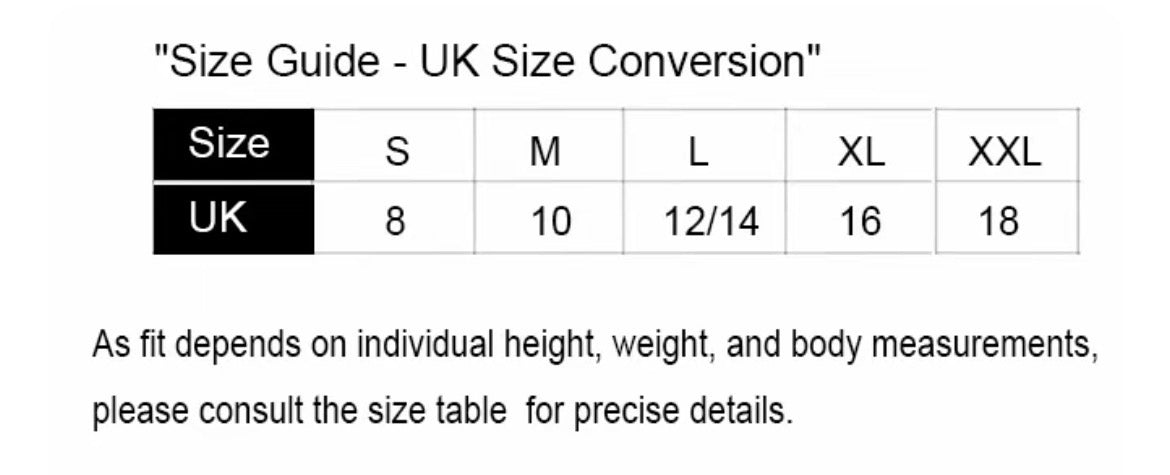Click the black Size header cell
This screenshot has width=1170, height=475.
pos(234,145)
